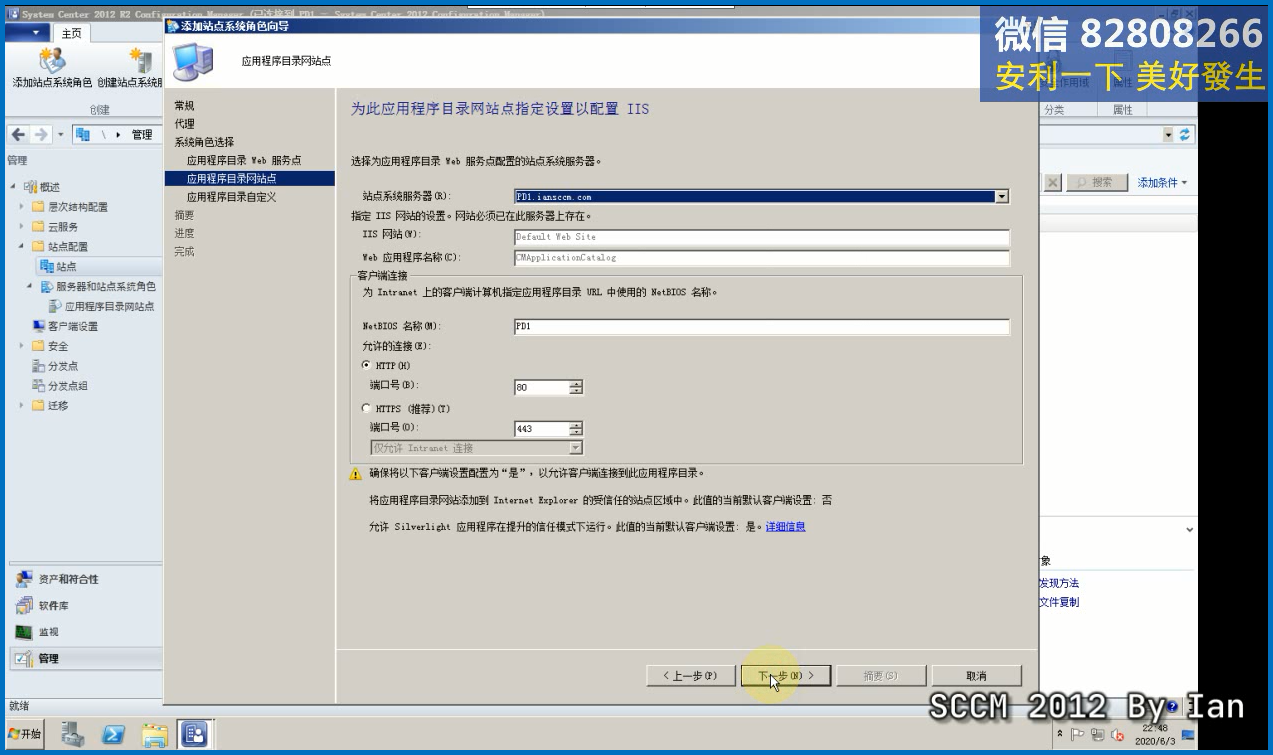Collapse the 服务器和站点系统角色 tree node
Viewport: 1273px width, 755px height.
click(x=30, y=286)
